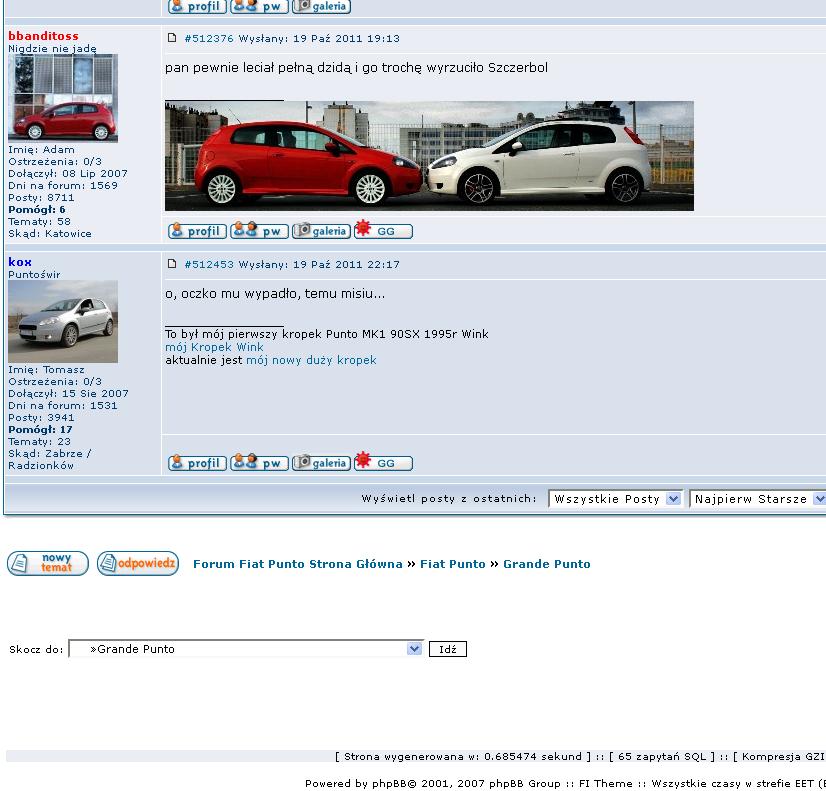Click post icon next to #512453
Screen dimensions: 826x791
pos(172,264)
